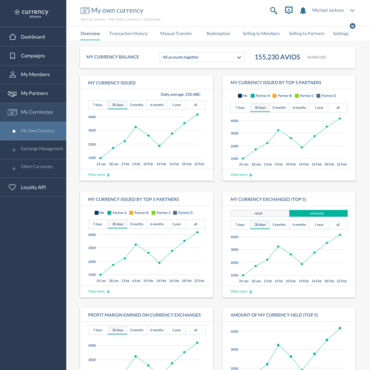The image size is (370, 370).
Task: Open search with the magnifier icon
Action: coord(273,11)
